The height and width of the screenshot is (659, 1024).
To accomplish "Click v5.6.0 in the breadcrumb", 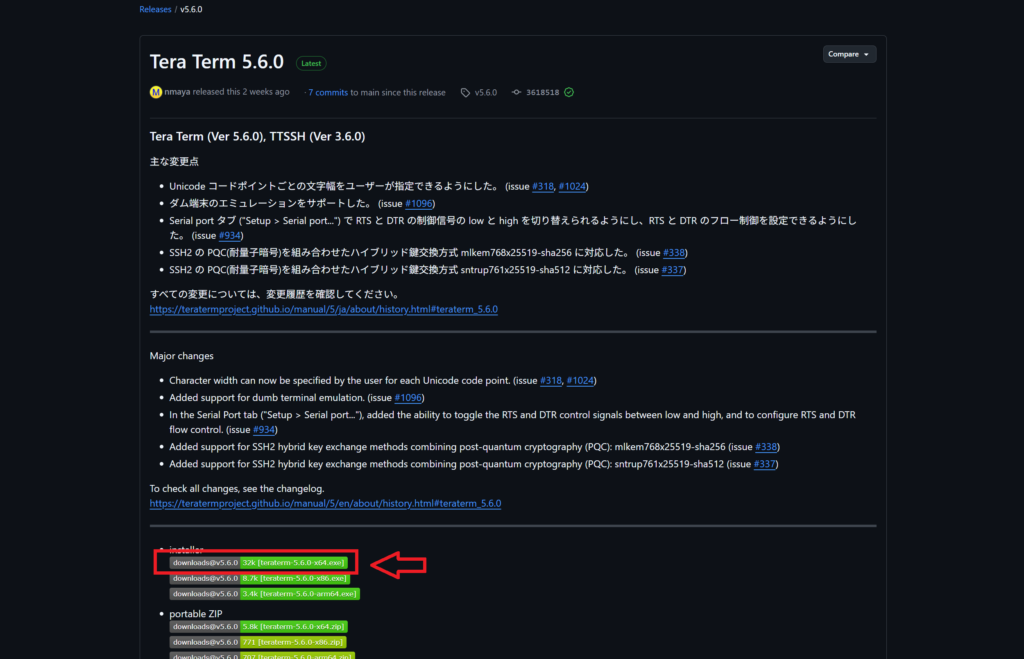I will [191, 9].
